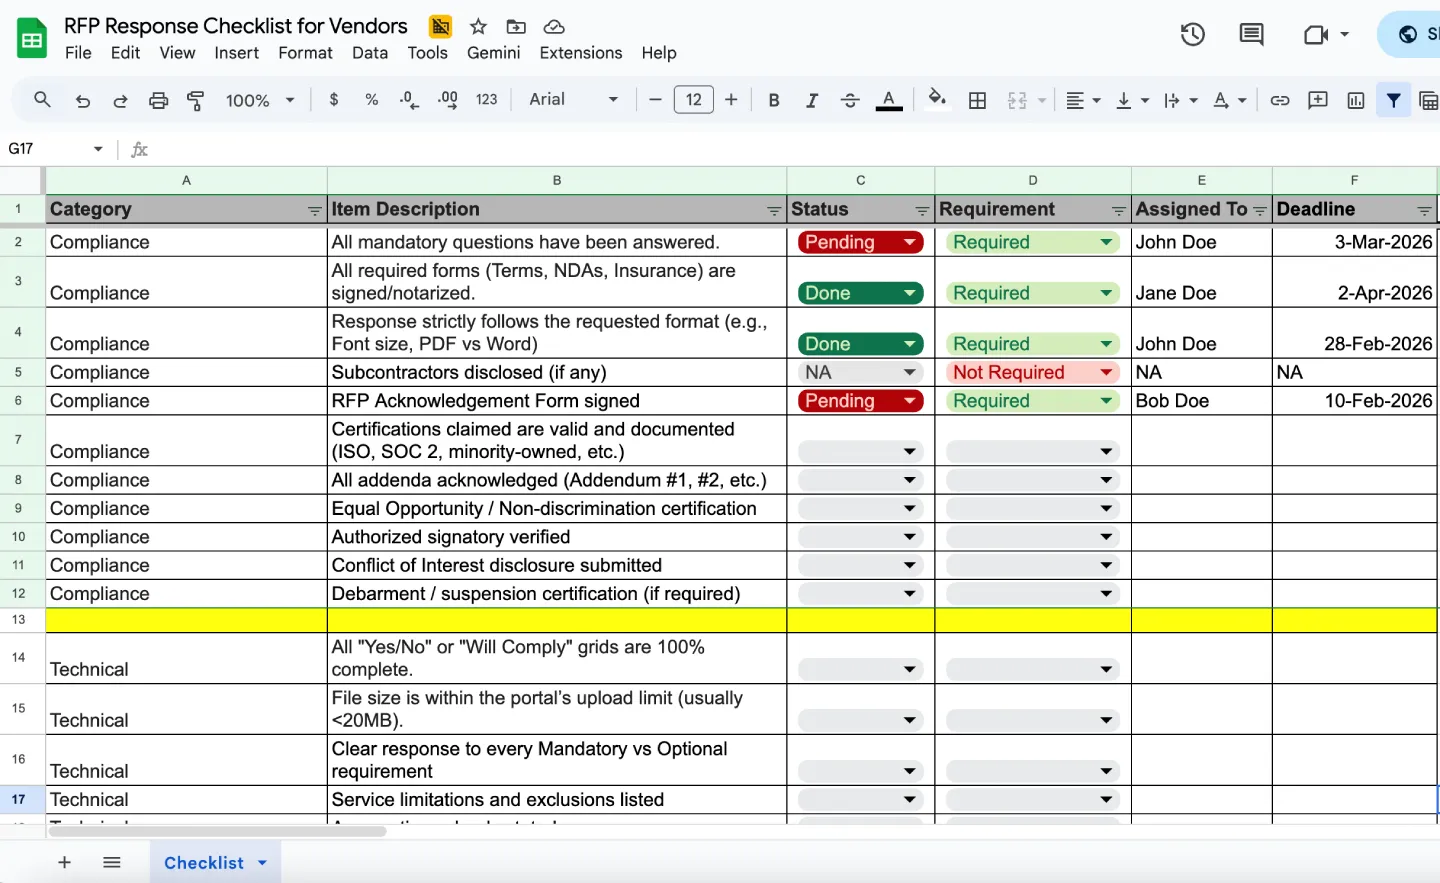Open Requirement column filter toggle

coord(1119,210)
